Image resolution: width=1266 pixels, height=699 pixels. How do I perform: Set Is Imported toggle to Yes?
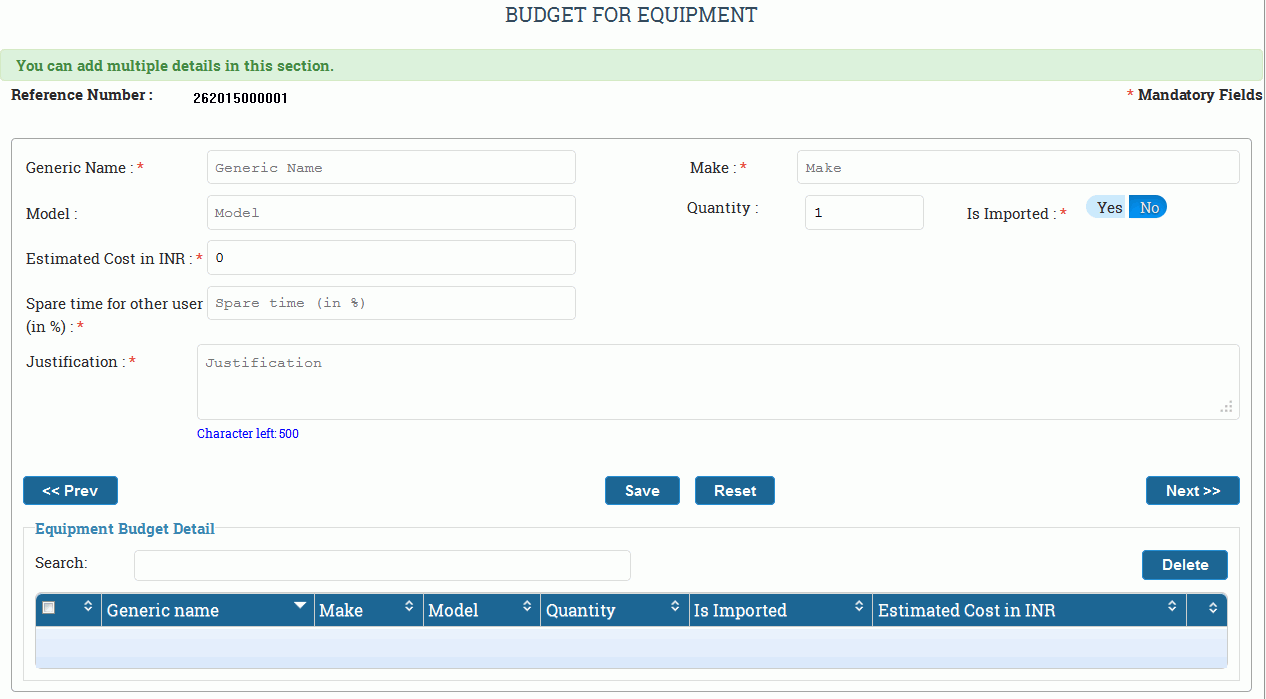[x=1109, y=208]
